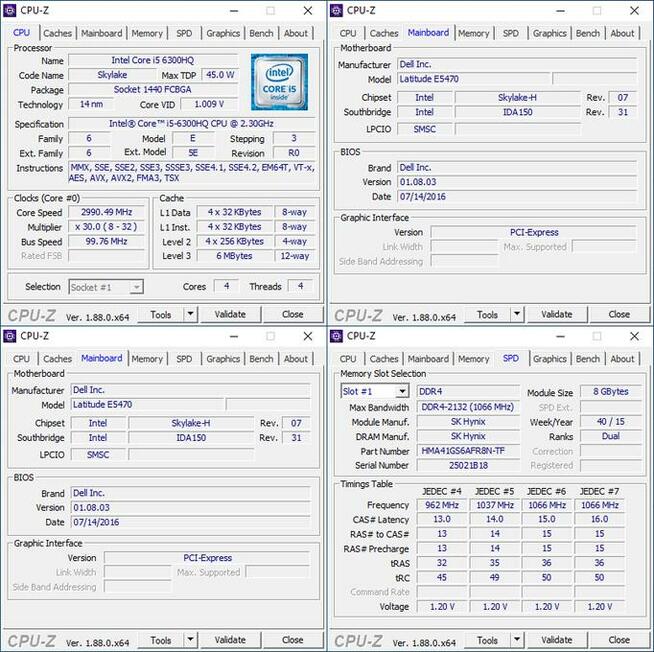Click CPU-Z title icon in upper-right Mainboard window

(336, 10)
